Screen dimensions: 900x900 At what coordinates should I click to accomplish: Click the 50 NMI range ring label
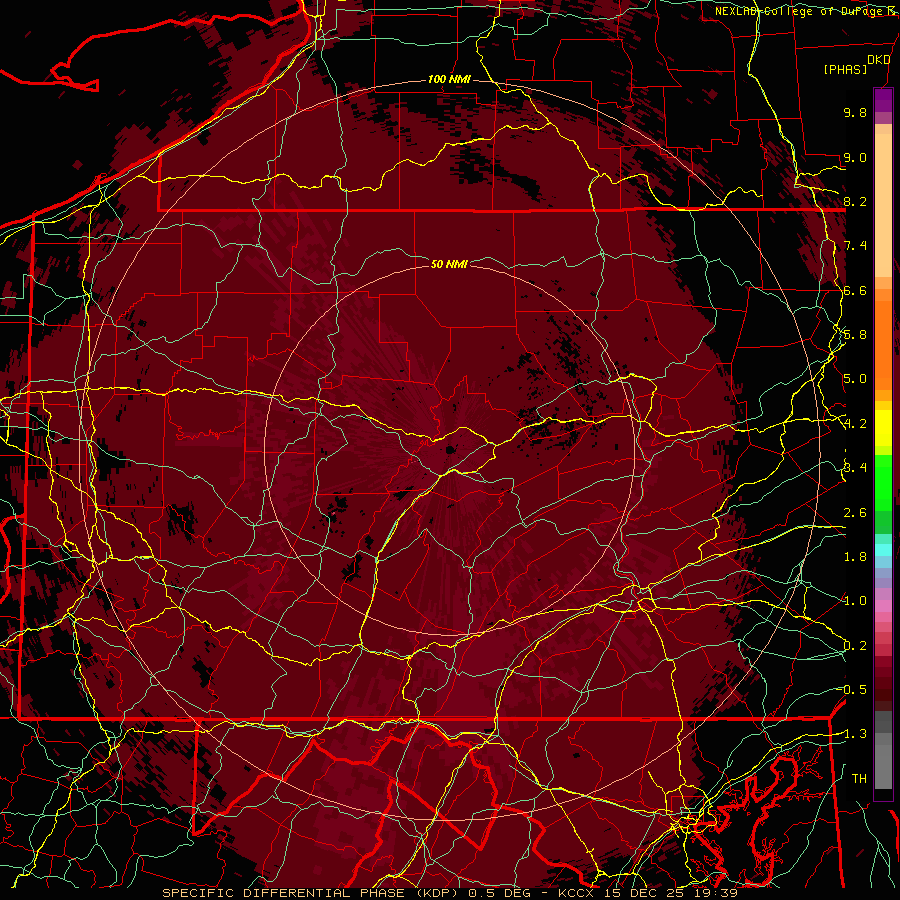tap(449, 264)
